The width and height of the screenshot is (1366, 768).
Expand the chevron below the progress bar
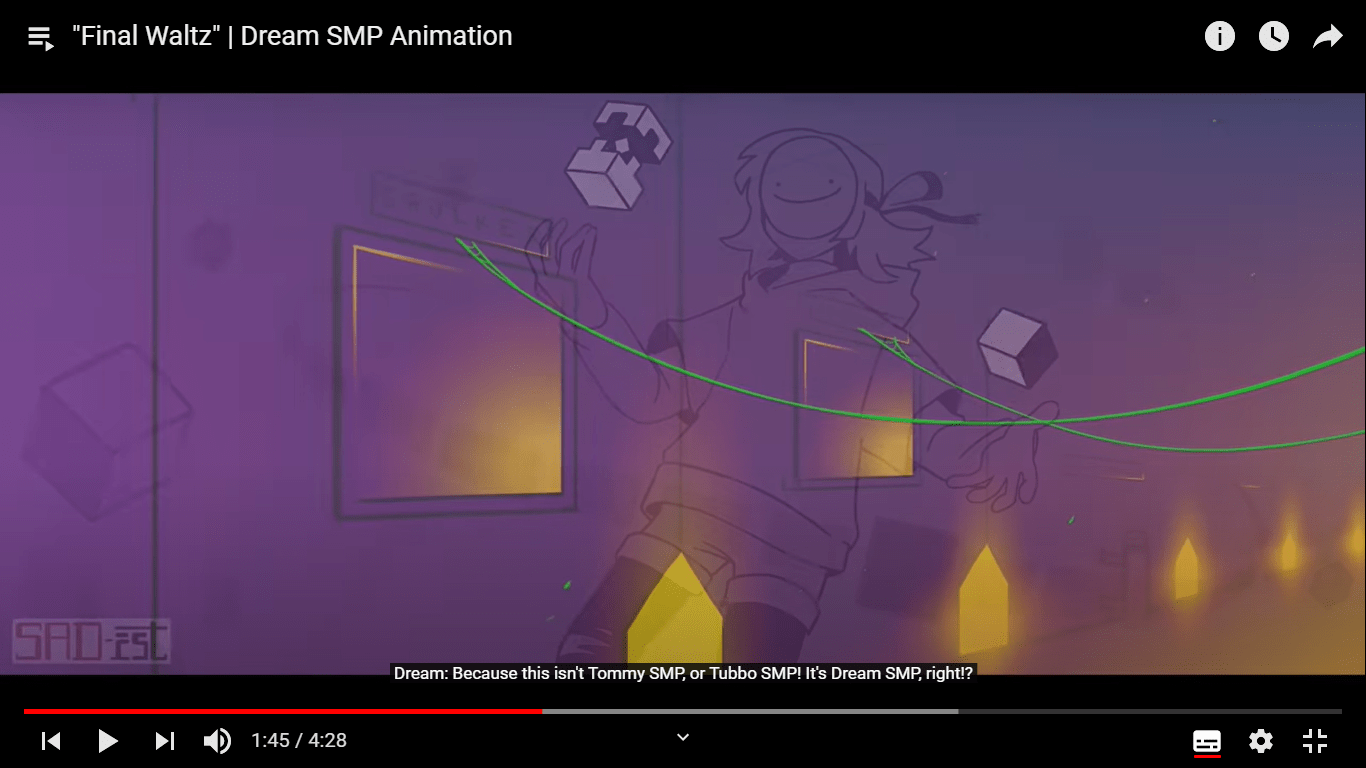pyautogui.click(x=683, y=737)
